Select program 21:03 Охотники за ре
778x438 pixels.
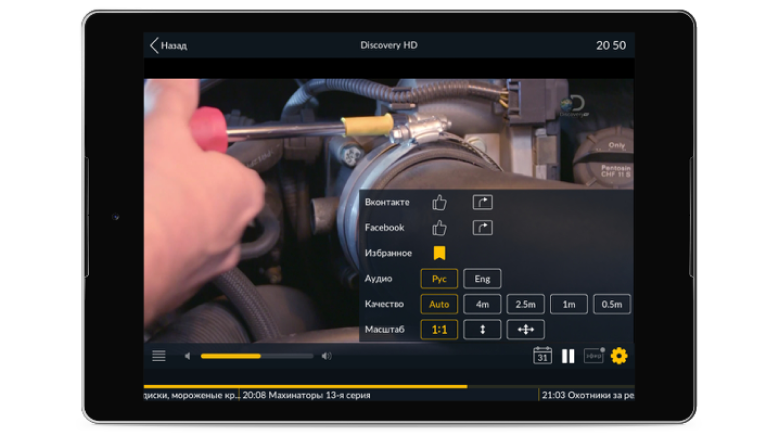[588, 395]
